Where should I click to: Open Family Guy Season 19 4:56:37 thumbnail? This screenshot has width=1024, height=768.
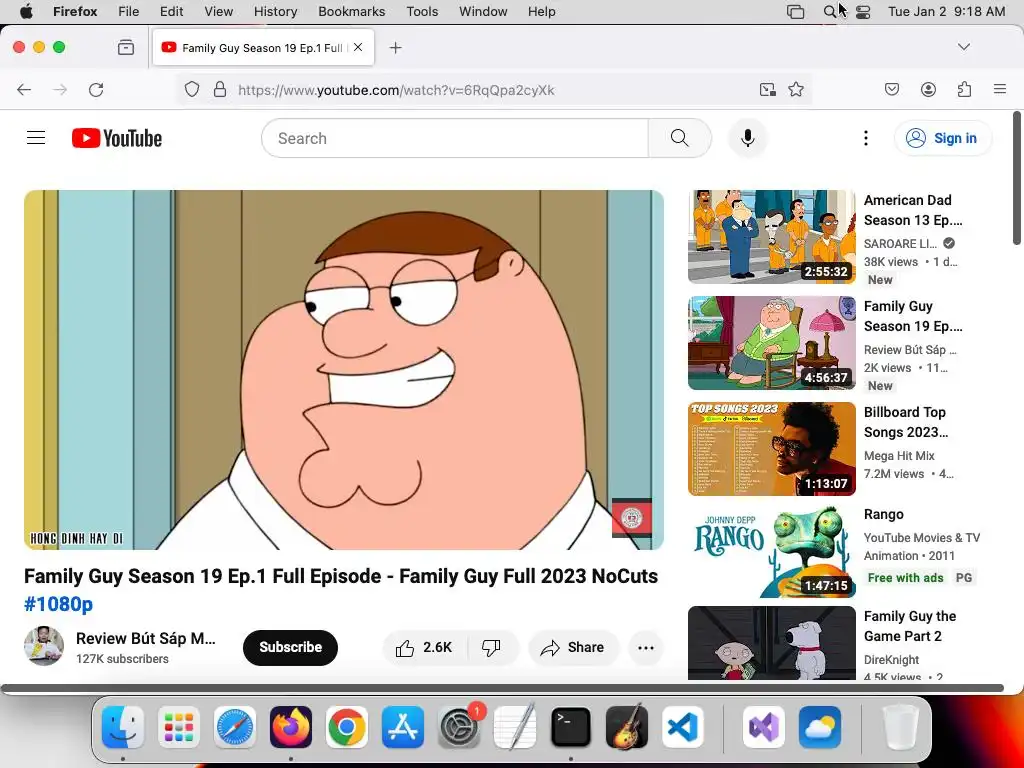click(x=771, y=343)
